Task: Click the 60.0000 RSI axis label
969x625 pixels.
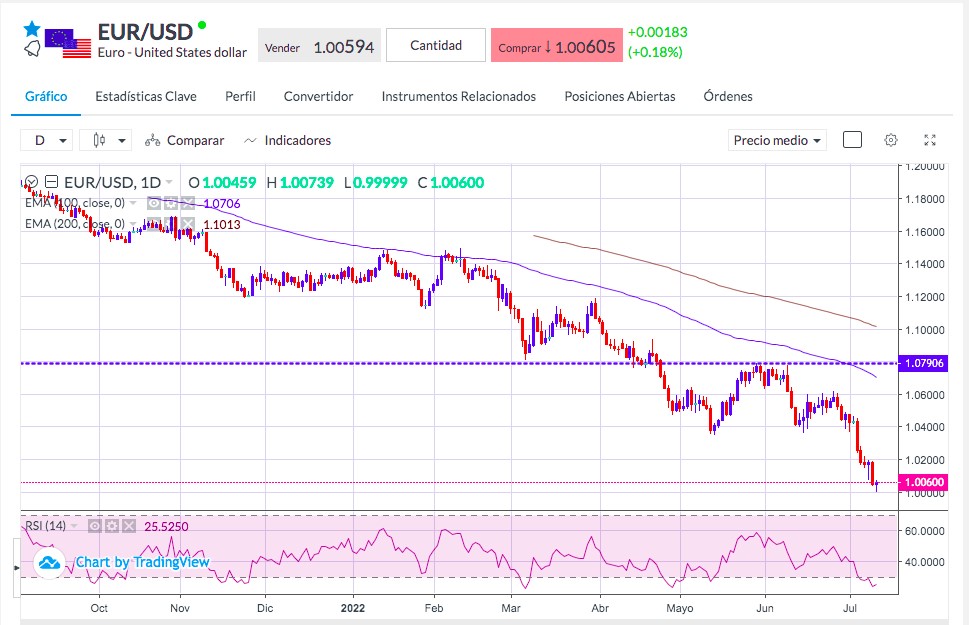Action: tap(925, 531)
